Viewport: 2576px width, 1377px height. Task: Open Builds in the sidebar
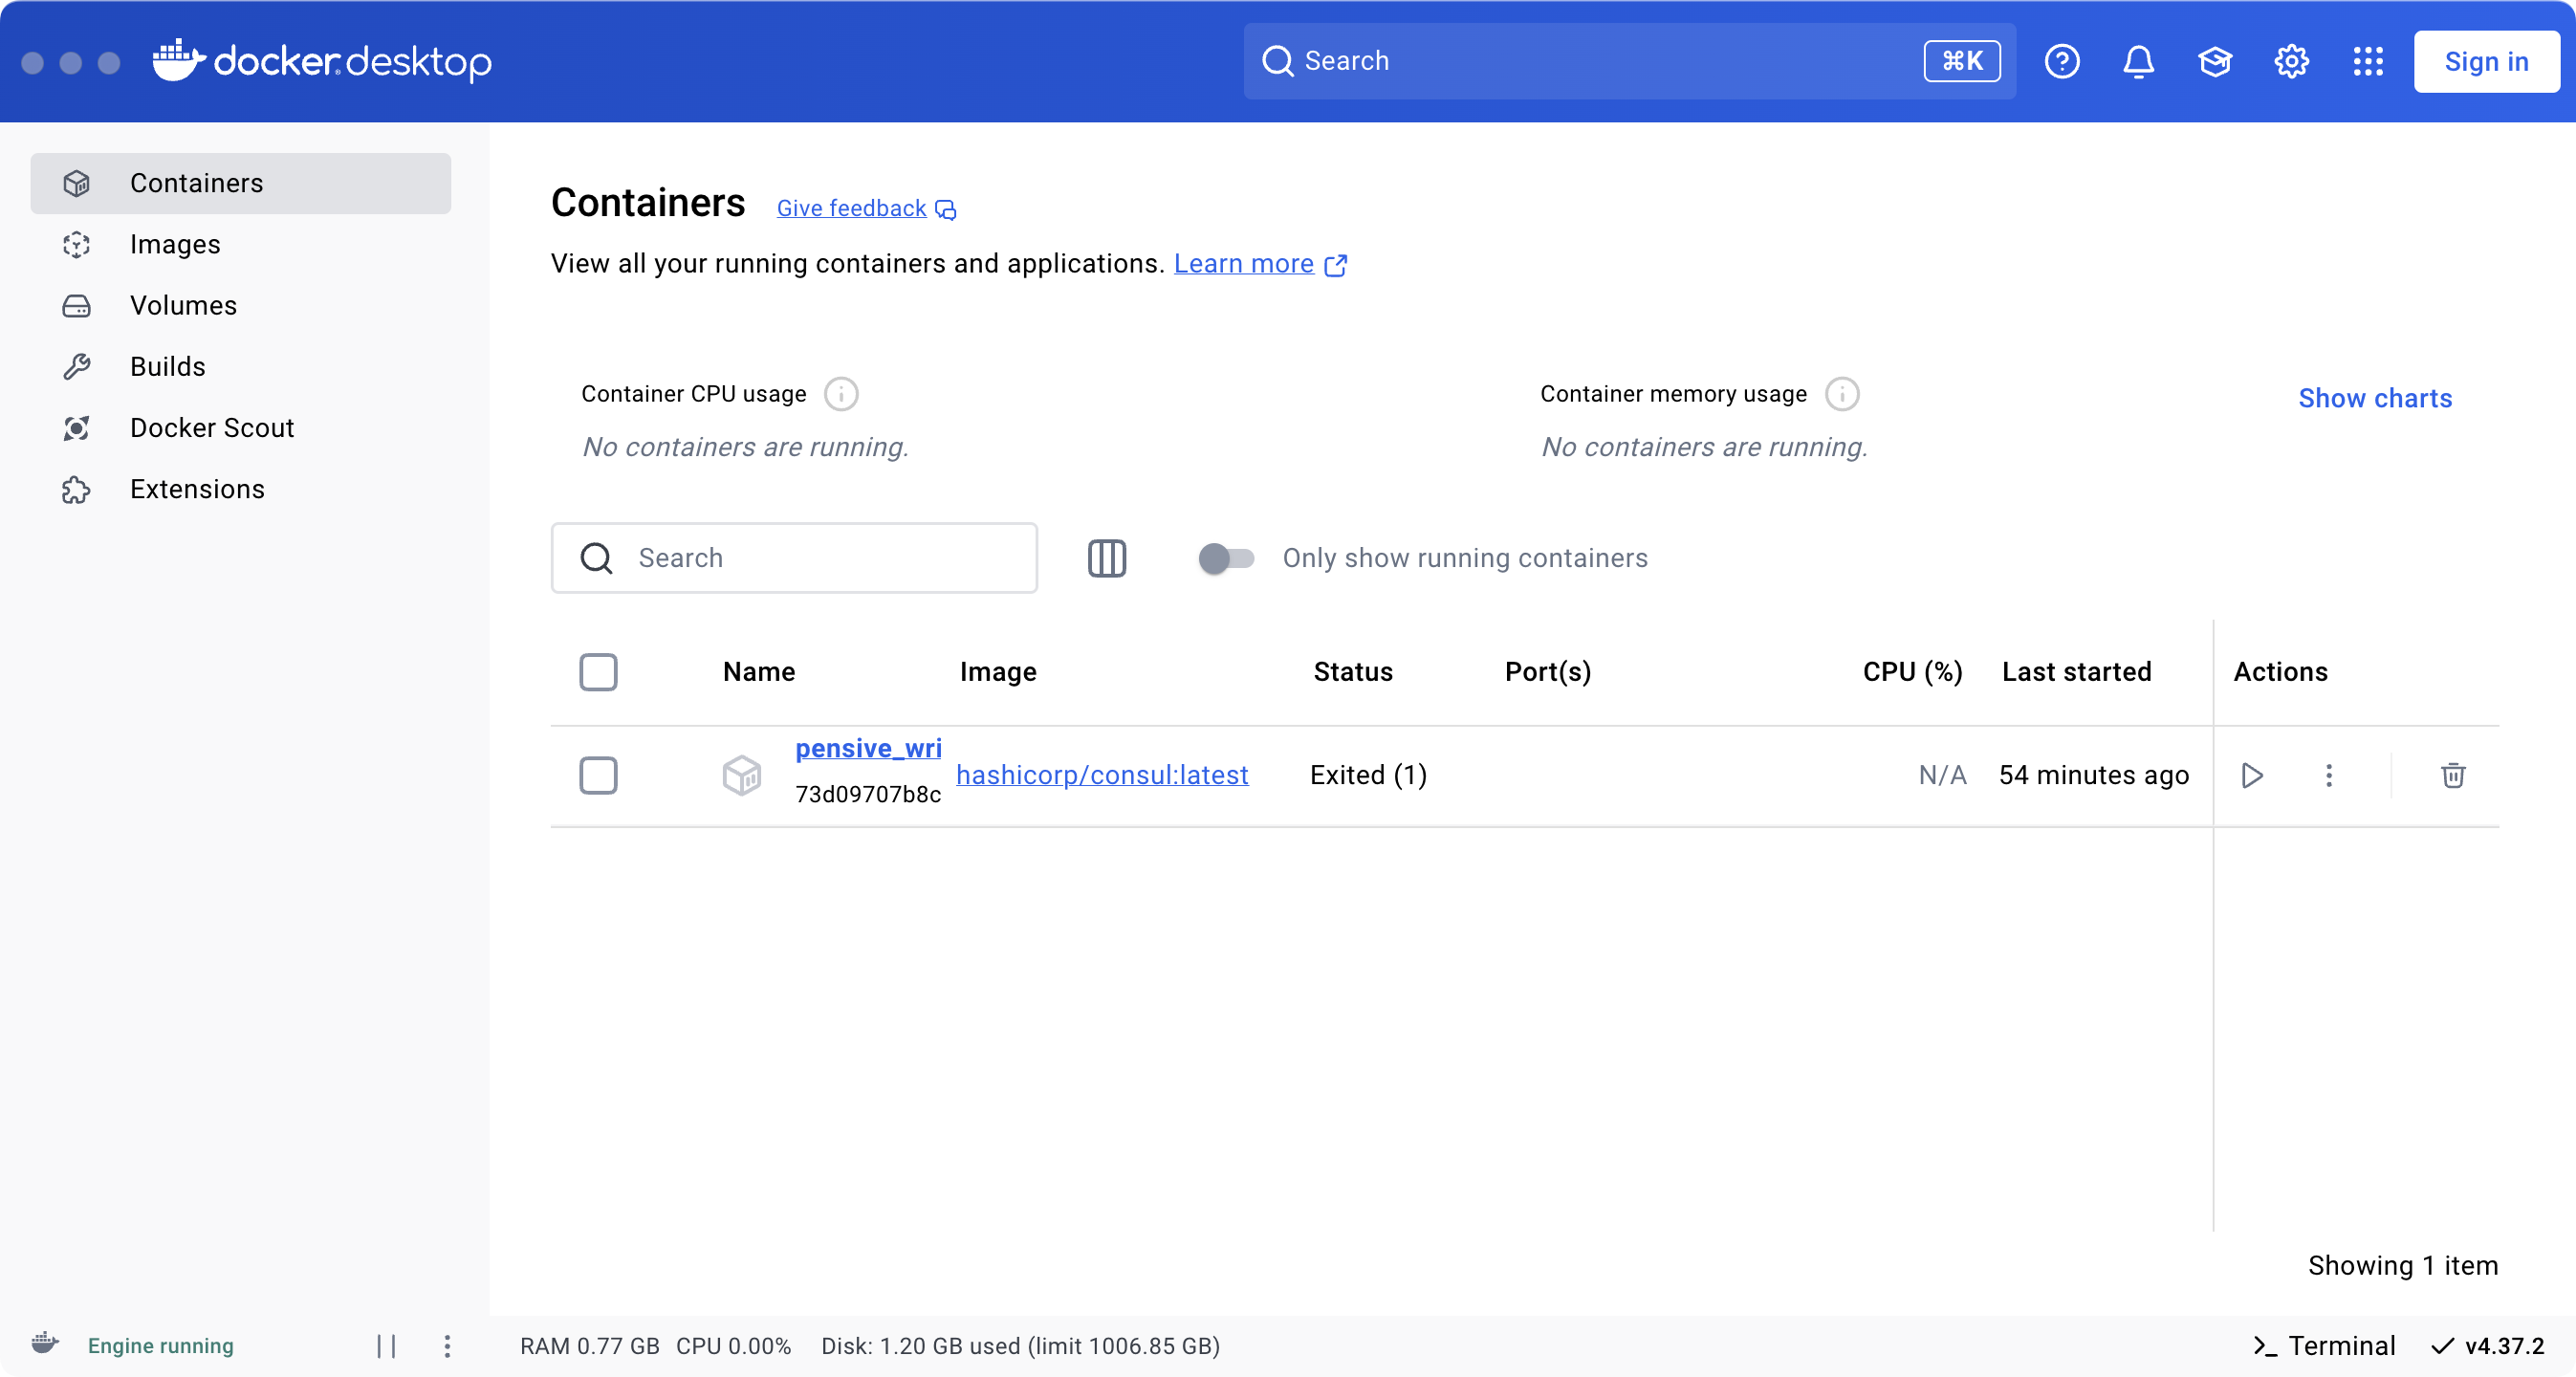pyautogui.click(x=241, y=367)
